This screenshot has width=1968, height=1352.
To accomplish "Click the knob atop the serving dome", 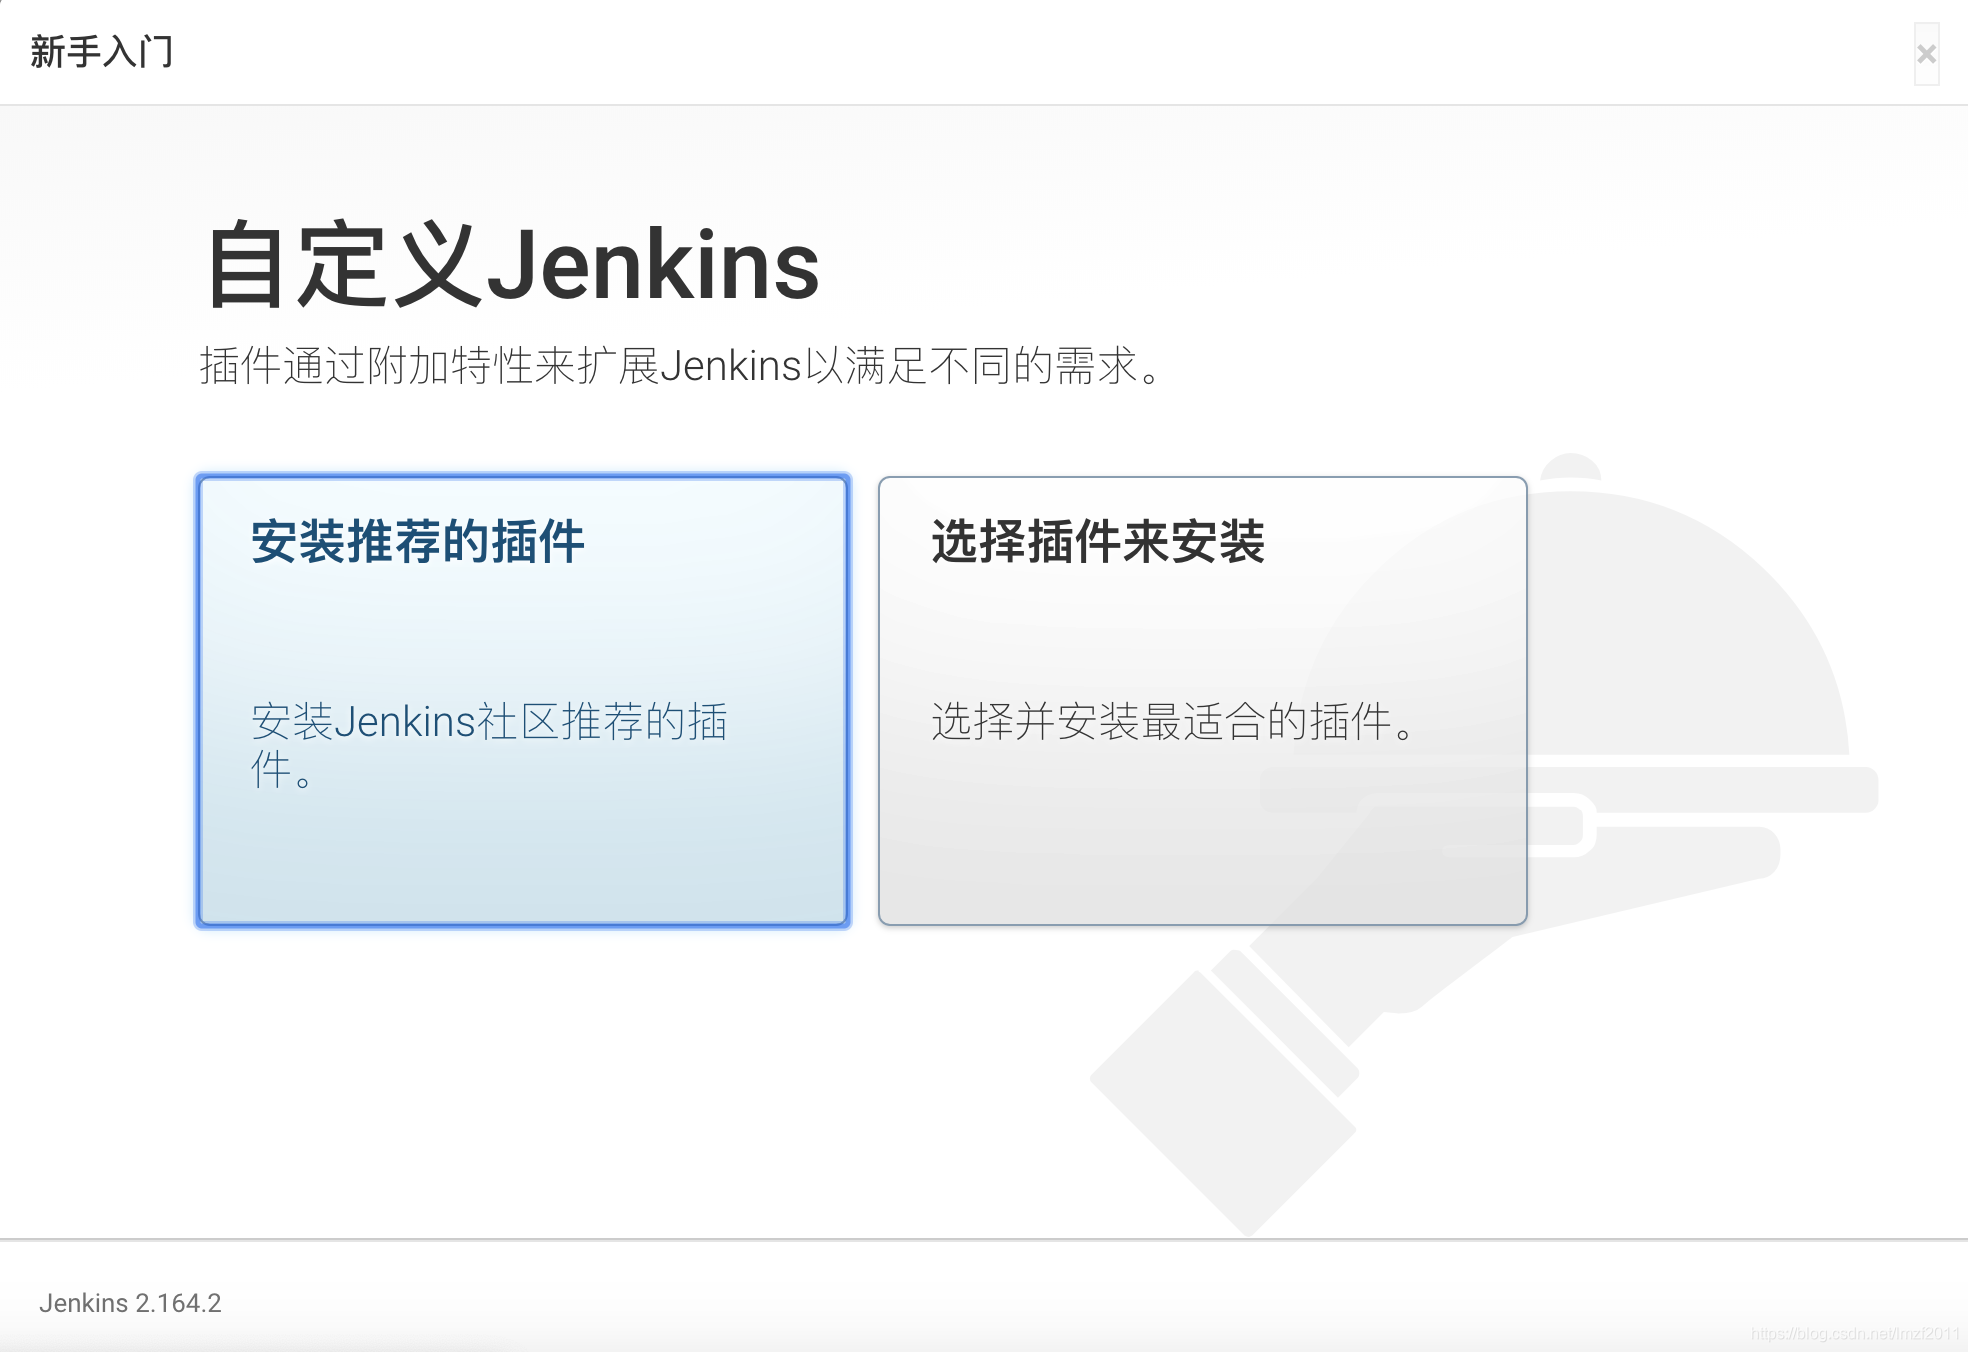I will tap(1571, 466).
